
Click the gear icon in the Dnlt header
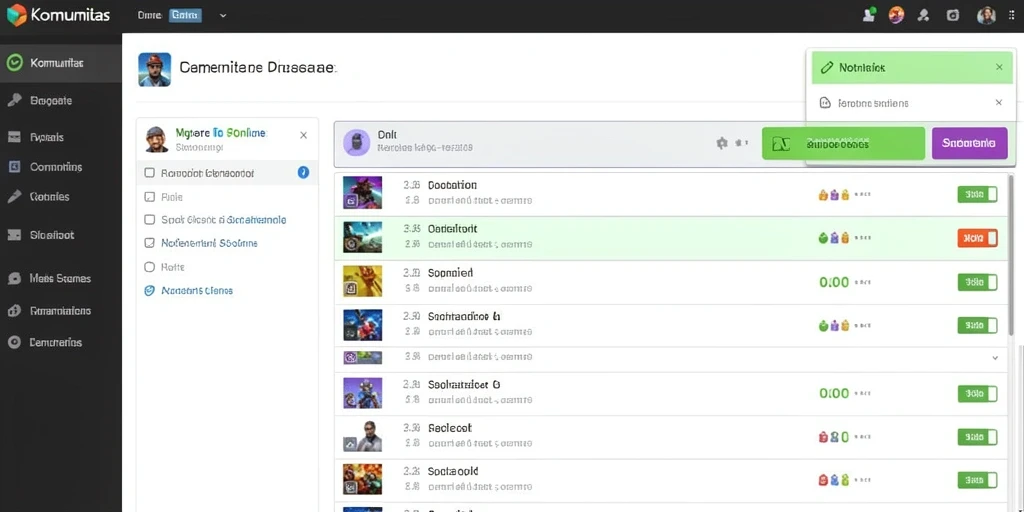[x=722, y=142]
